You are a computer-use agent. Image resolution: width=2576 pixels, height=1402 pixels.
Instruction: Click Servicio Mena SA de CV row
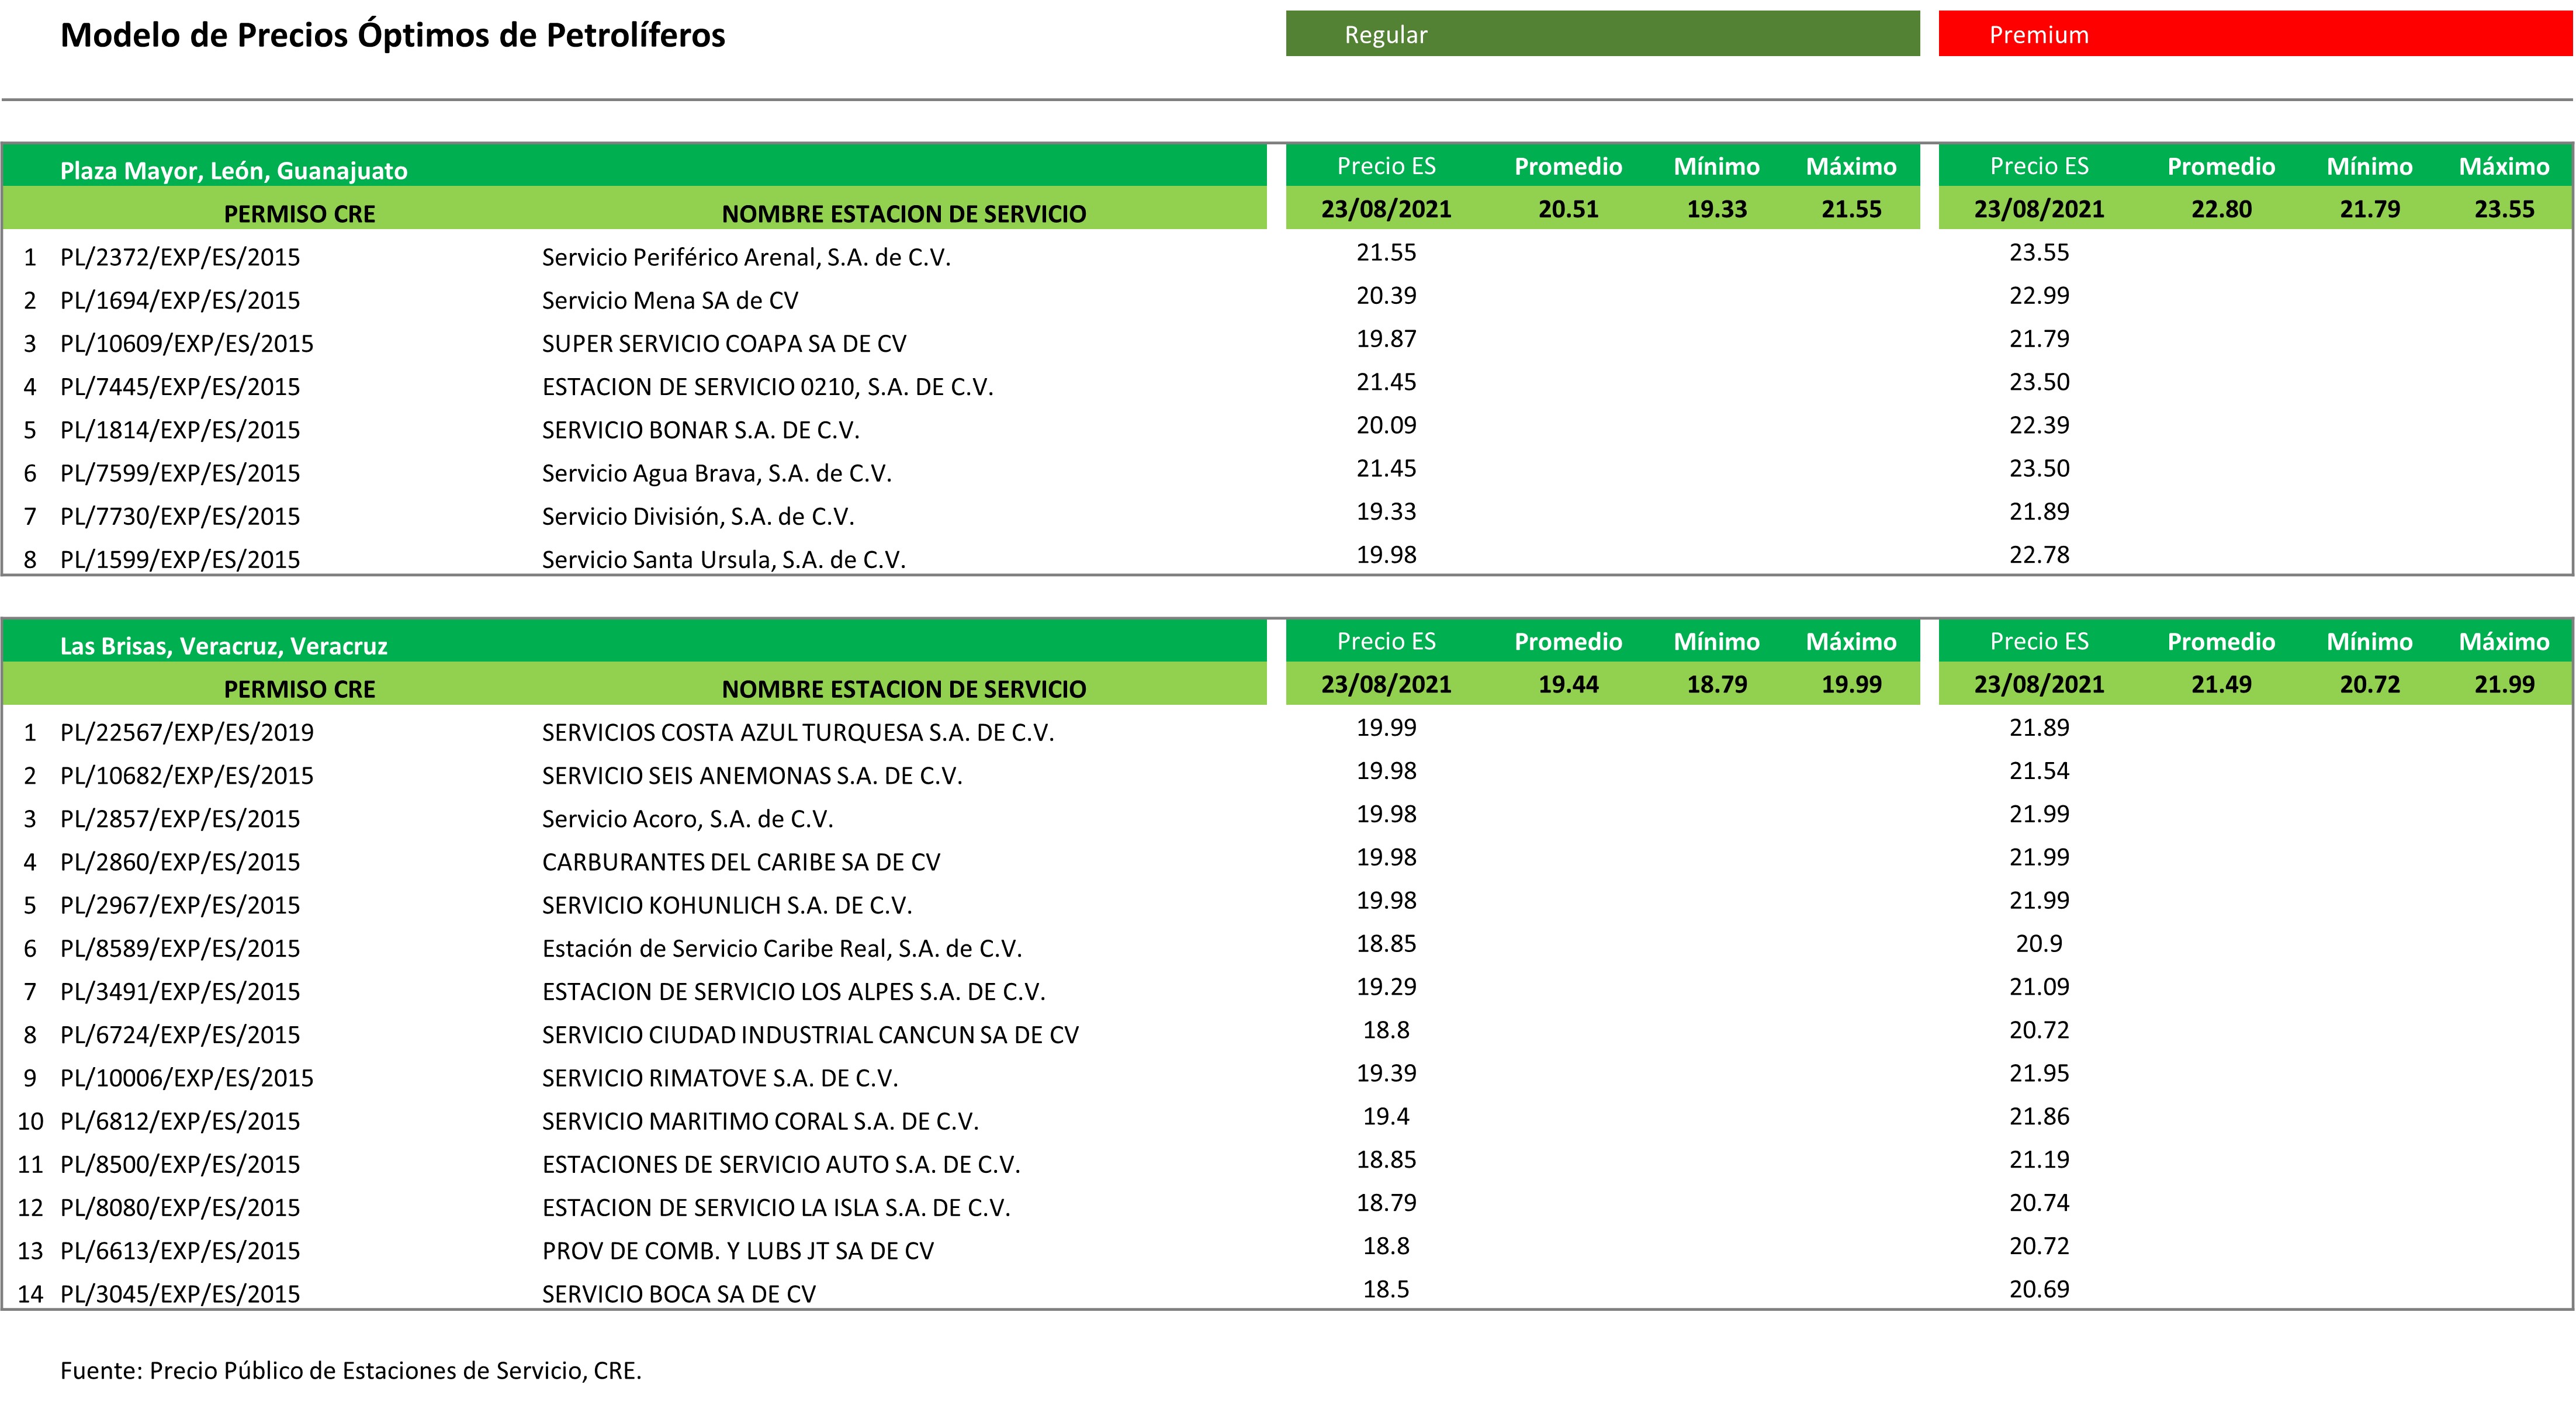(x=669, y=300)
